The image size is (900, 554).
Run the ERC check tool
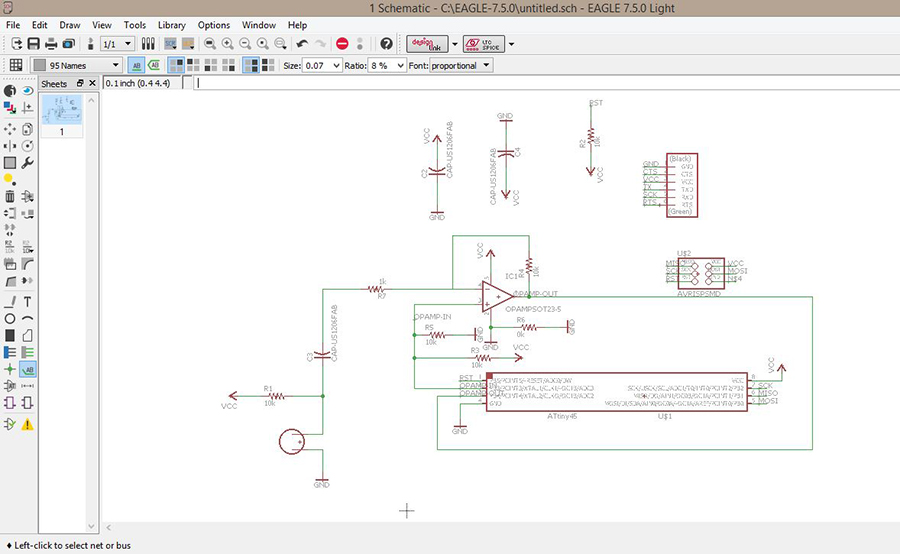click(x=10, y=424)
